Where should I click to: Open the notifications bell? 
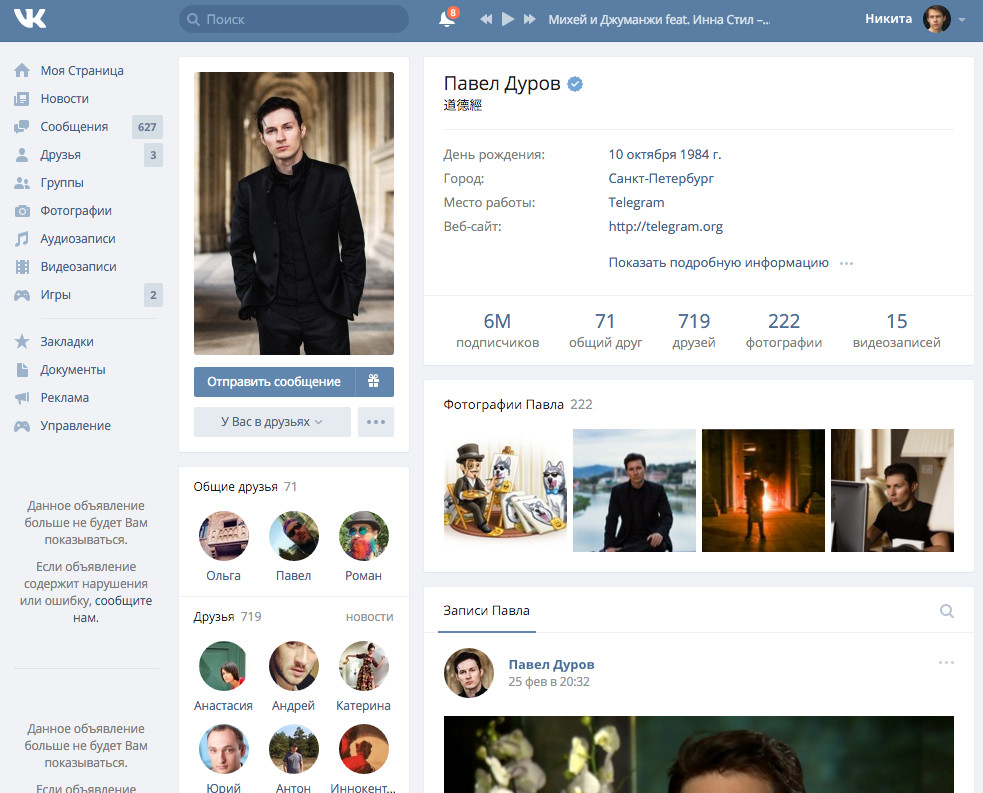point(446,19)
